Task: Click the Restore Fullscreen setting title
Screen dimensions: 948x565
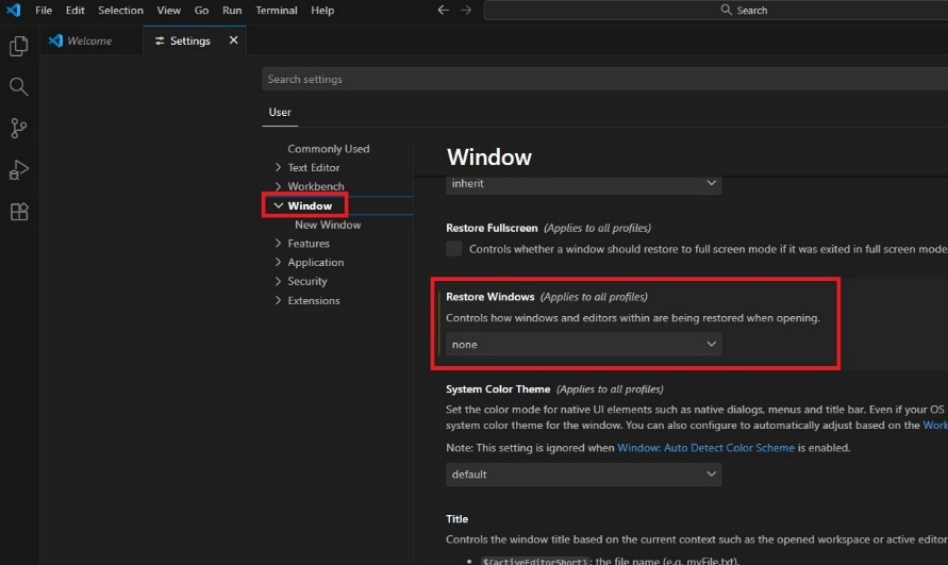Action: 492,228
